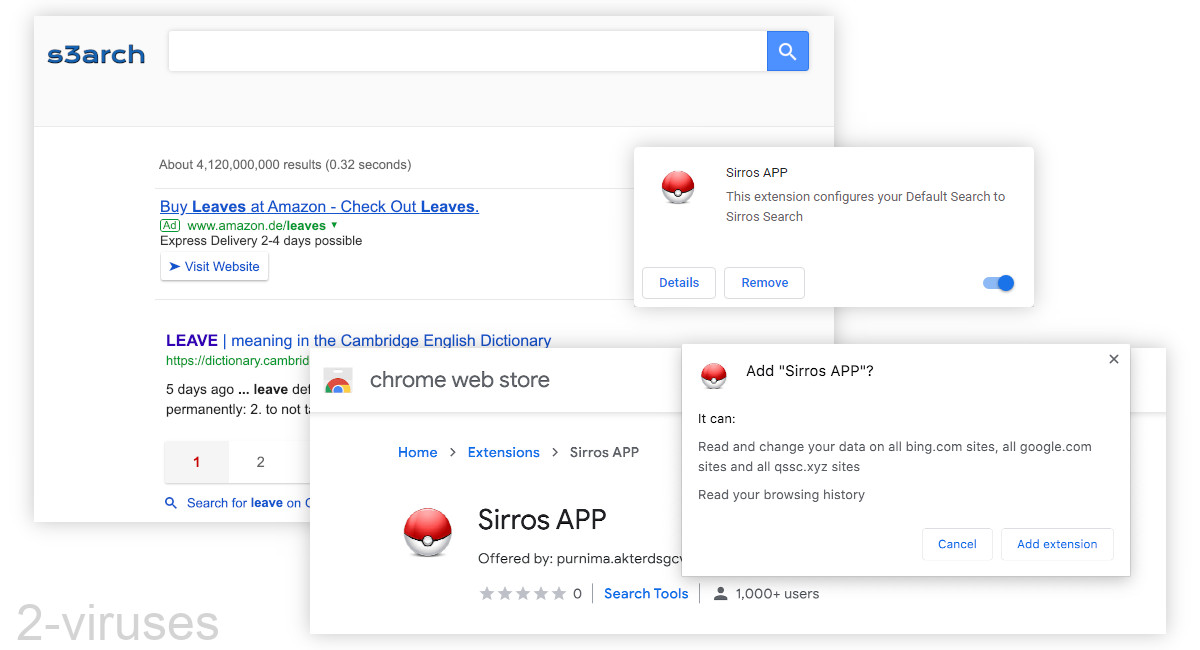The width and height of the screenshot is (1200, 650).
Task: Click the magnifier beside Search for leave
Action: [x=171, y=503]
